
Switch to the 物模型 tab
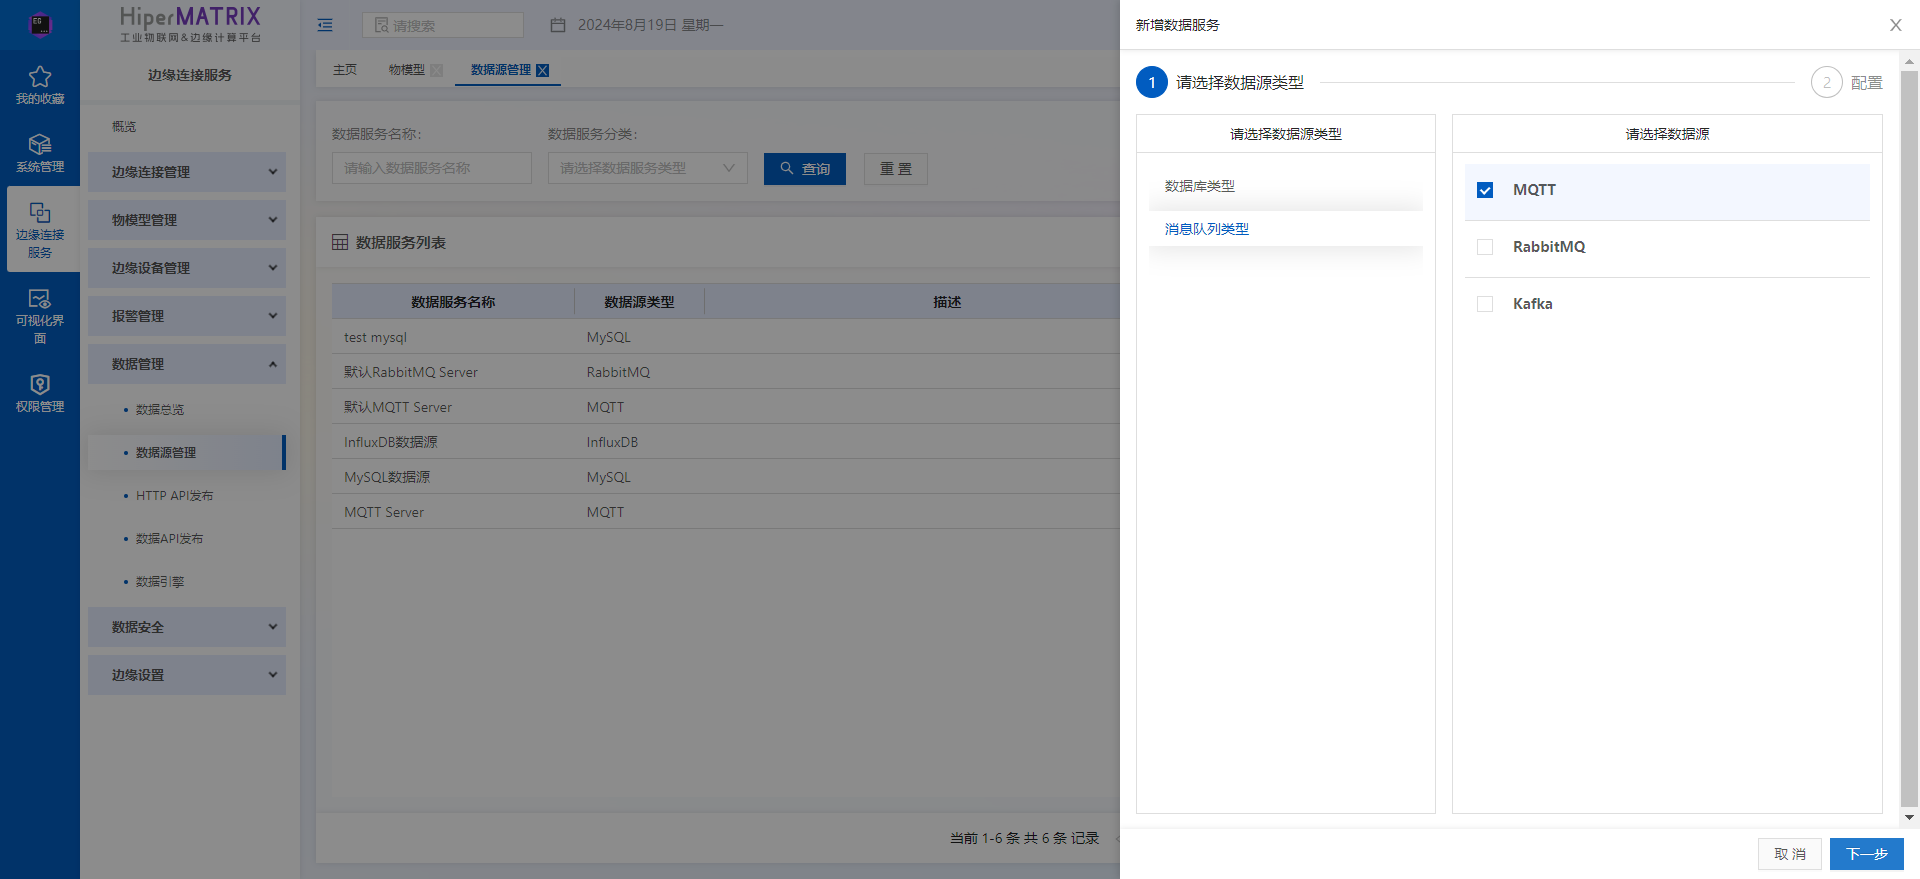407,70
